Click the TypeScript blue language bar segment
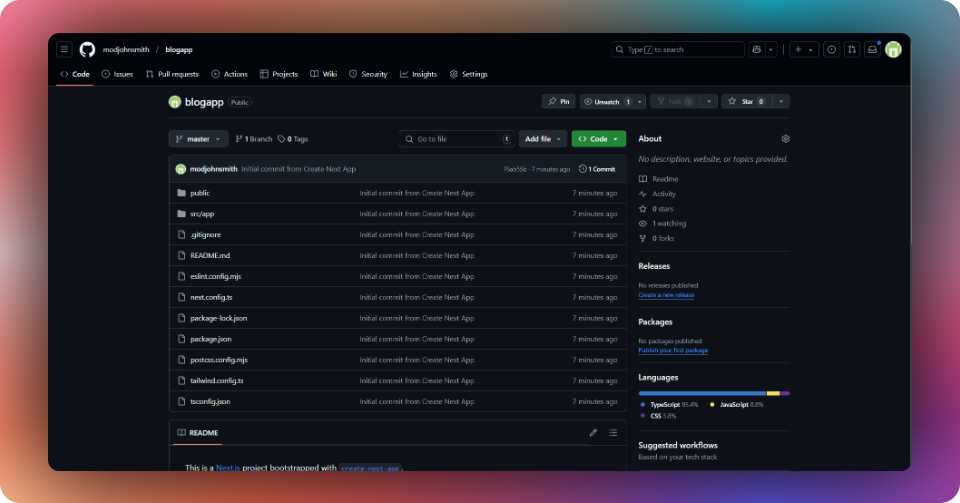Image resolution: width=960 pixels, height=503 pixels. coord(702,393)
